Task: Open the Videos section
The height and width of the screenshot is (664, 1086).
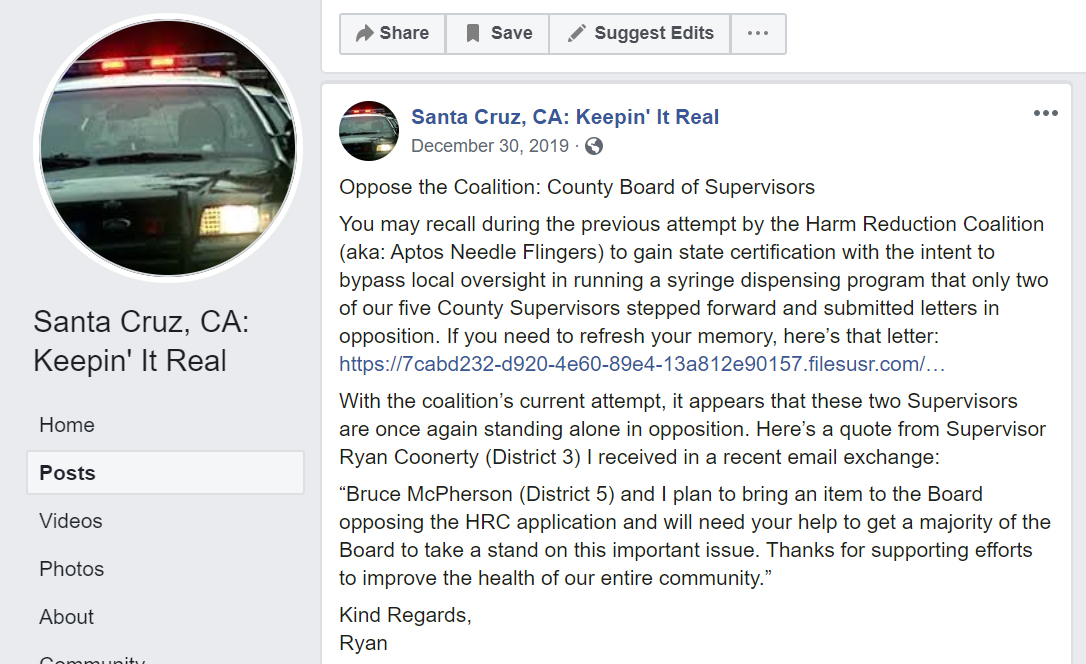Action: coord(71,521)
